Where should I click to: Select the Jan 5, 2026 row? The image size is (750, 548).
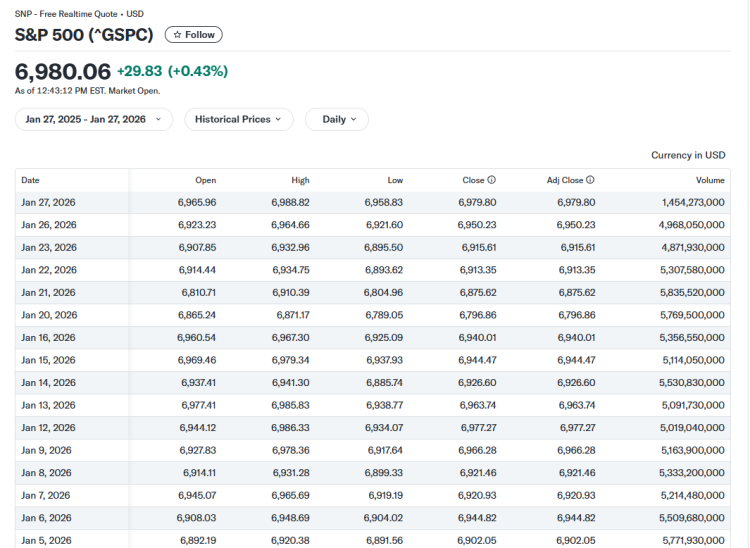[x=46, y=540]
